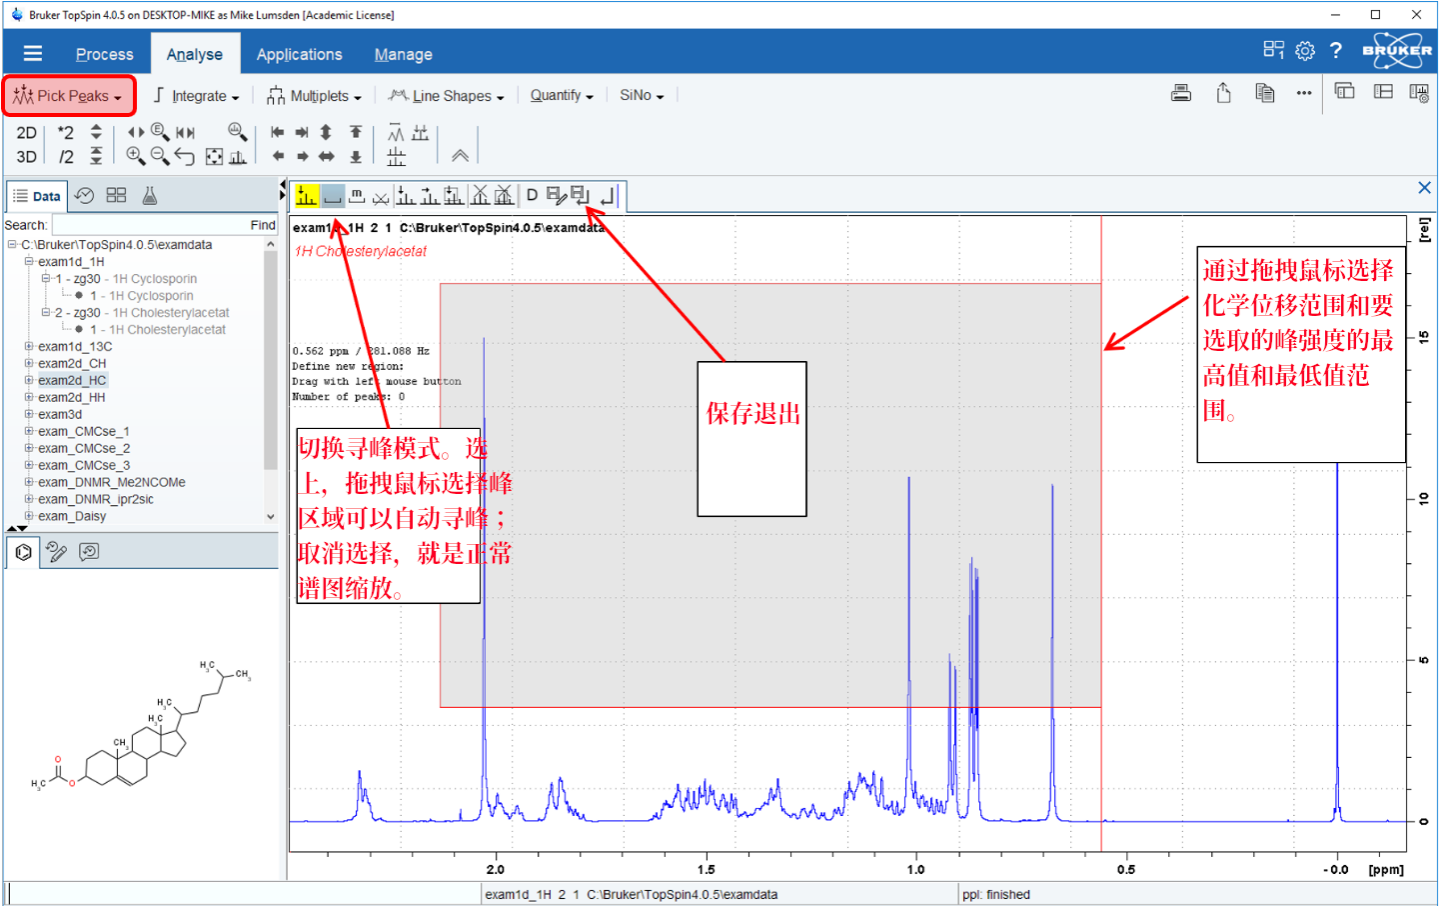Open the Pick Peaks dropdown

pos(69,96)
